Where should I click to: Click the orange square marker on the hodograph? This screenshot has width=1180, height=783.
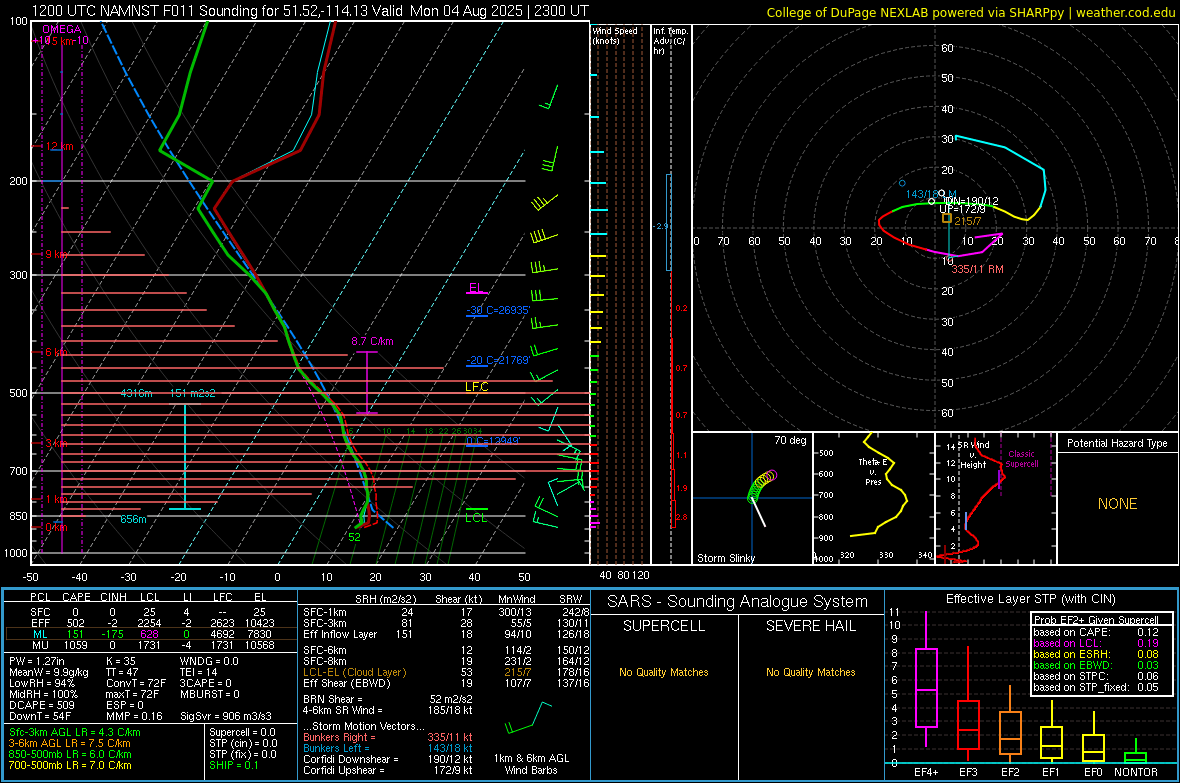tap(947, 218)
